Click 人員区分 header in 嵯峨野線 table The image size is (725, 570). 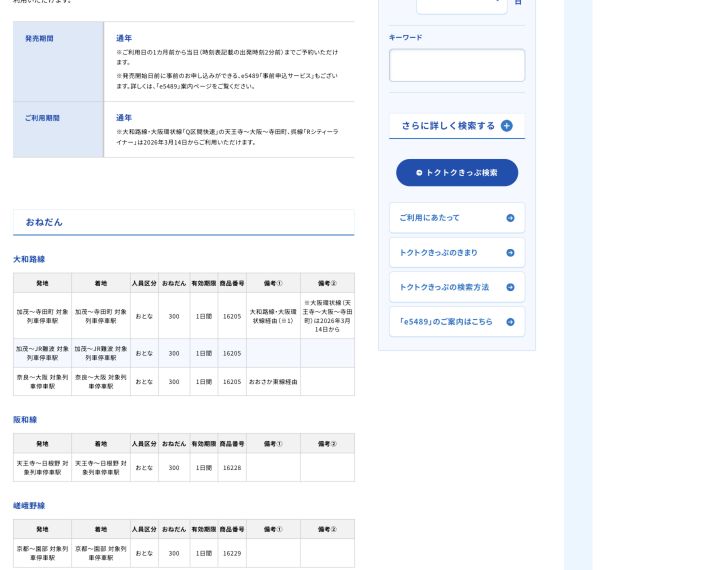coord(144,529)
